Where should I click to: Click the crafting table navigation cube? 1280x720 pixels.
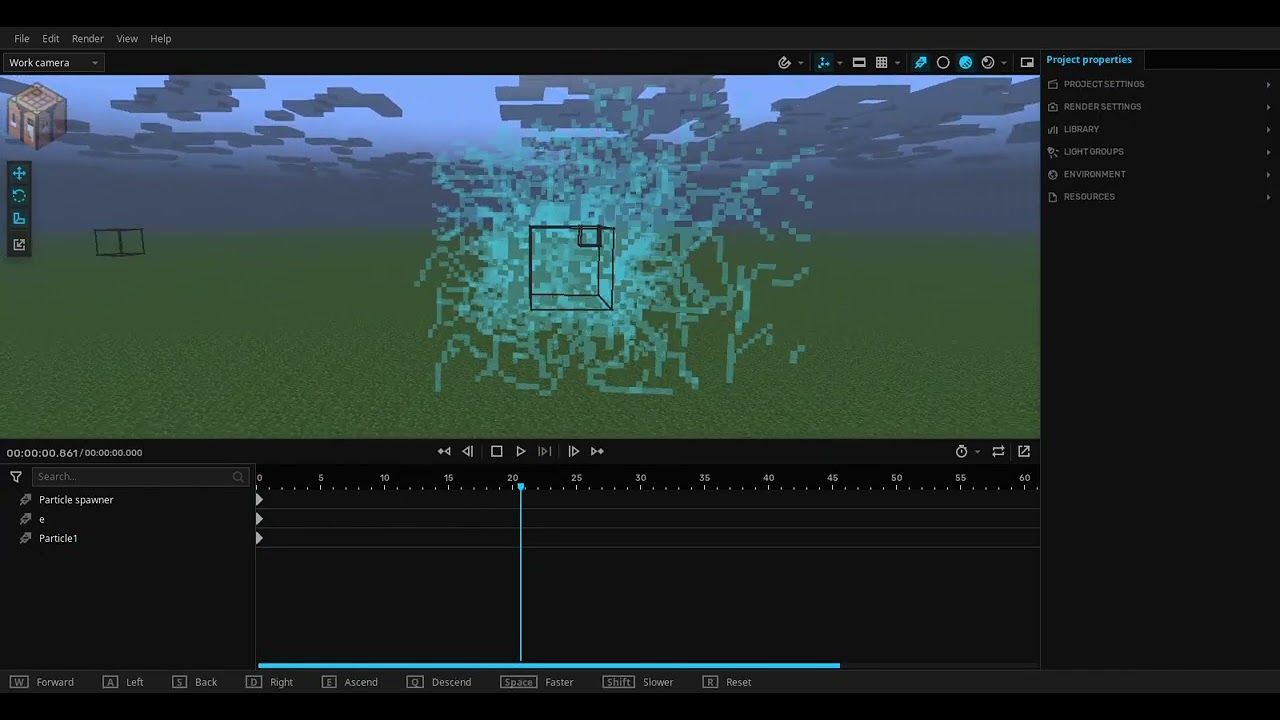click(x=37, y=114)
